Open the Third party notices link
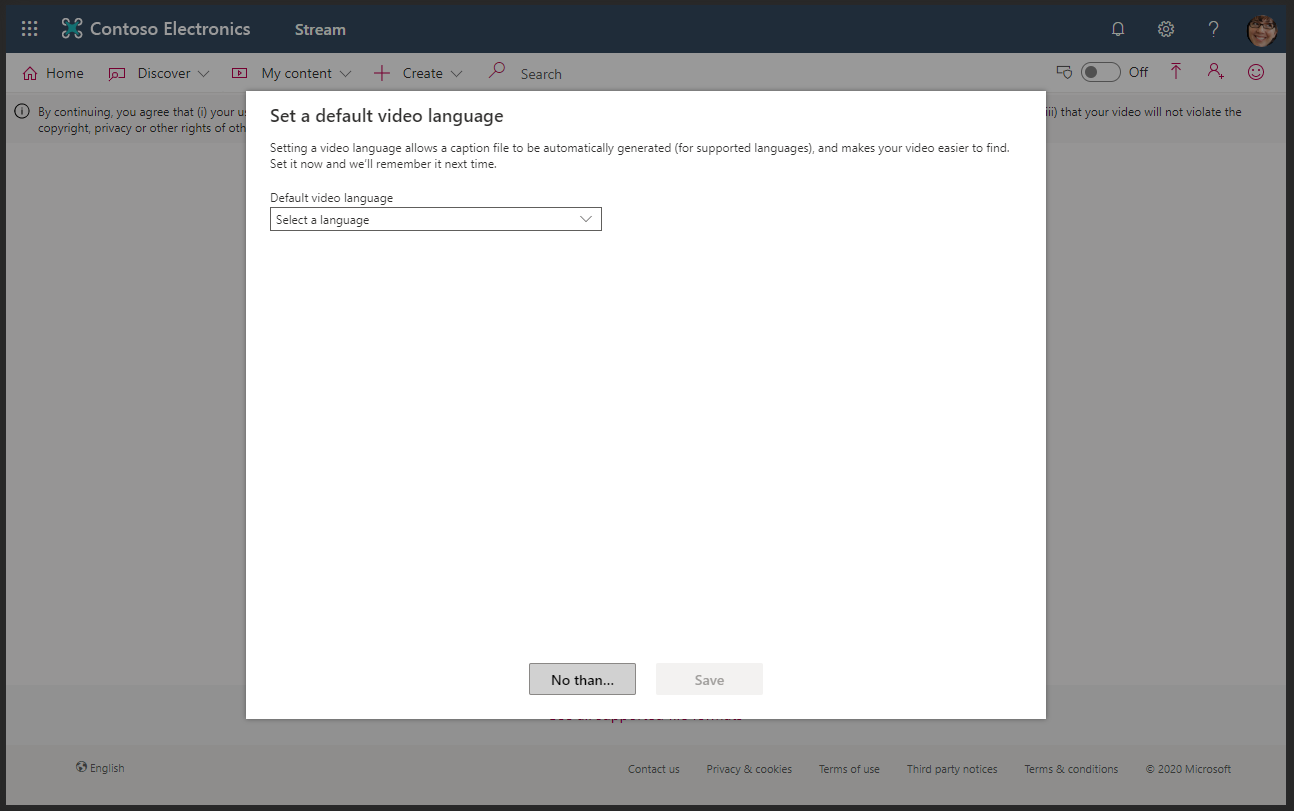 [952, 769]
